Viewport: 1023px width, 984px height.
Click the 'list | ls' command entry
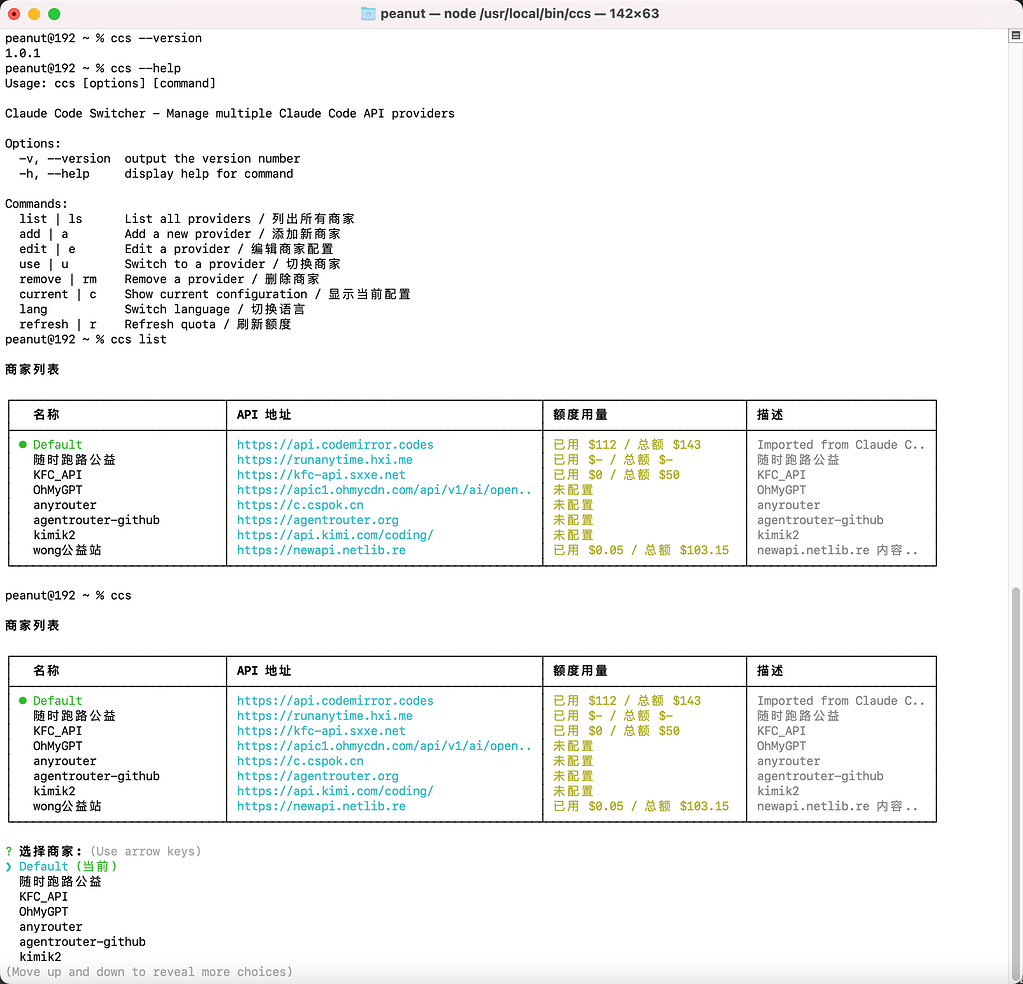click(x=187, y=219)
